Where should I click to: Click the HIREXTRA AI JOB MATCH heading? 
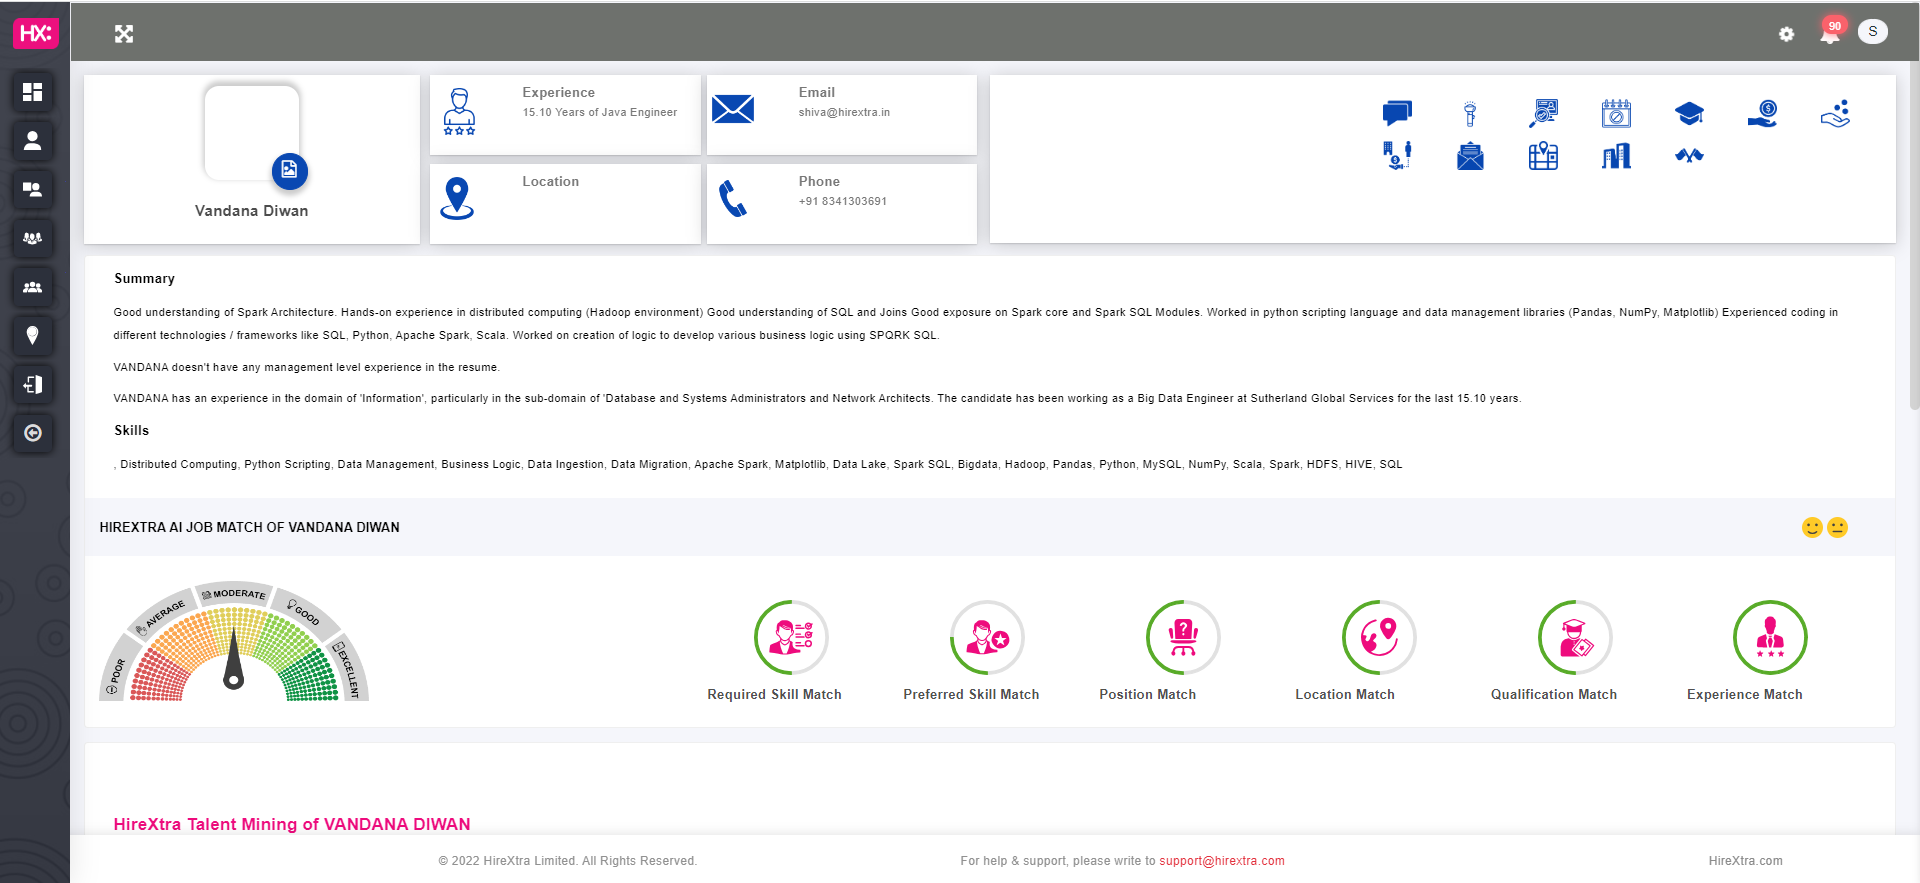[x=250, y=527]
